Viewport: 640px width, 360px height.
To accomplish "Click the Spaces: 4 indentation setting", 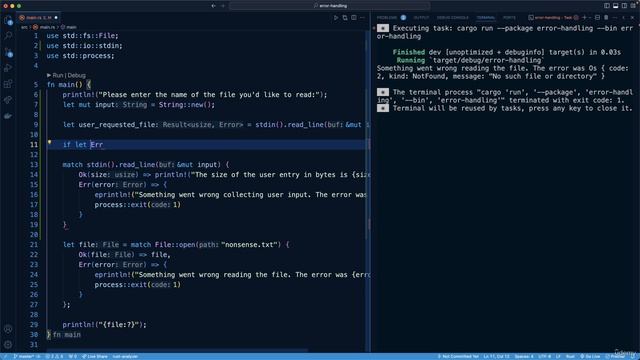I will (524, 356).
